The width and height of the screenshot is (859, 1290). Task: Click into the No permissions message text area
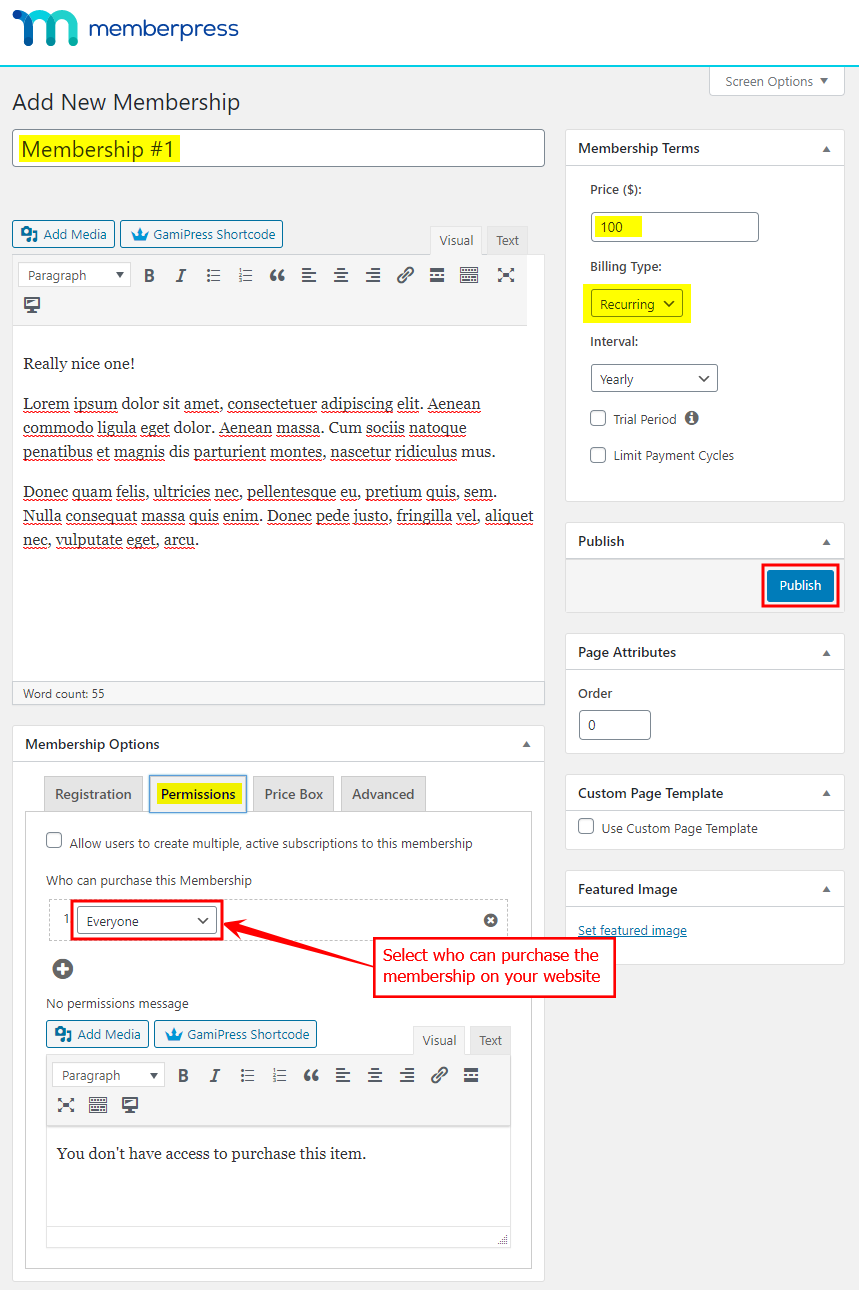pyautogui.click(x=278, y=1177)
